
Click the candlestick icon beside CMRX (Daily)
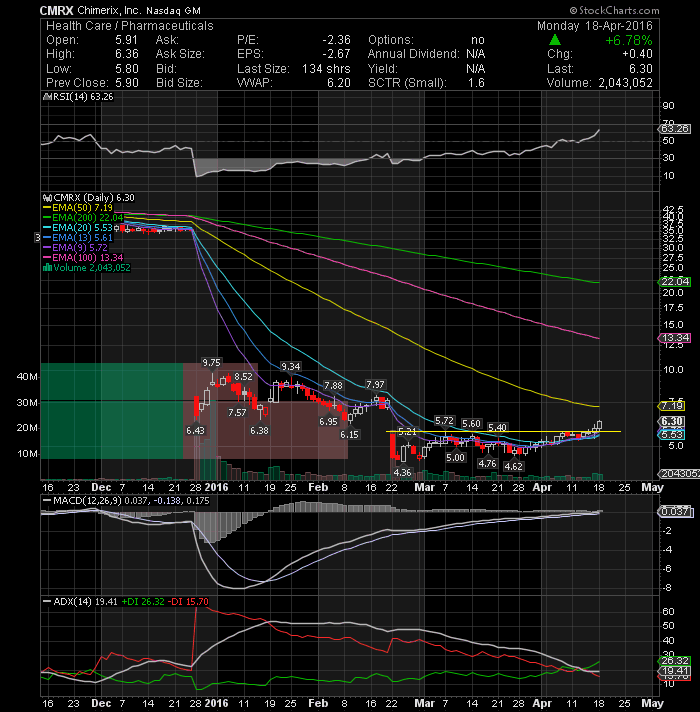(x=47, y=198)
